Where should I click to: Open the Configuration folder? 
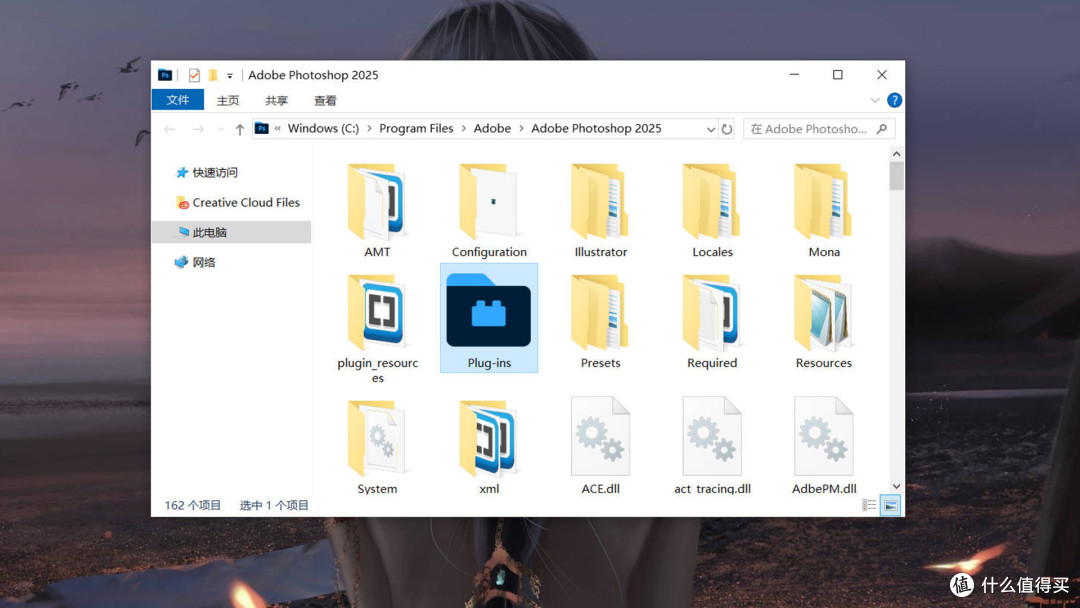[x=489, y=211]
